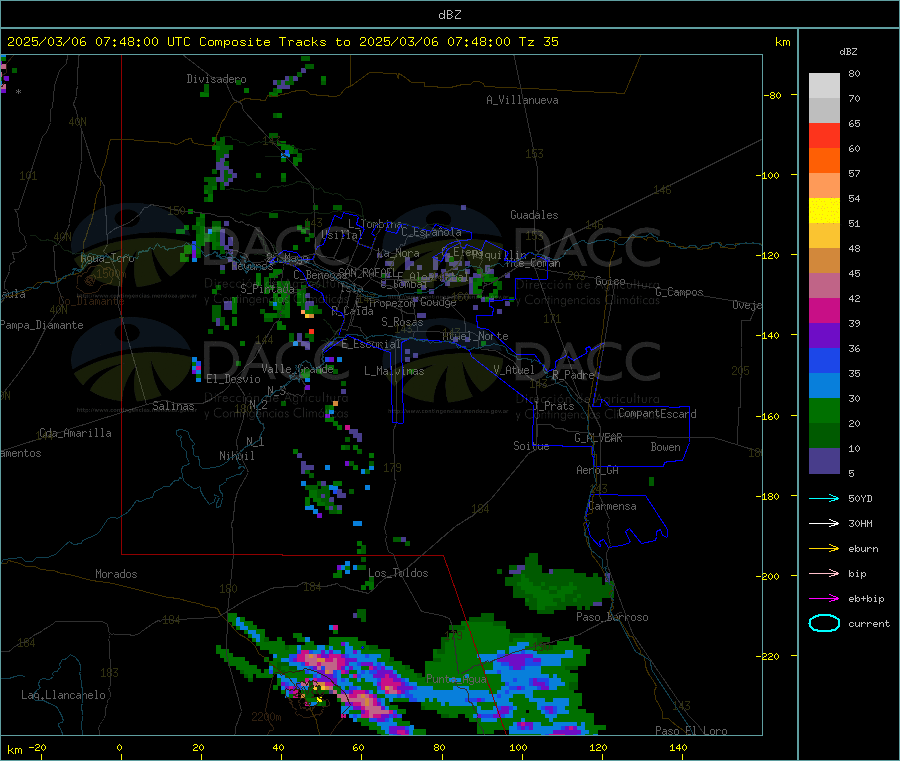Click the 'Pampa_Diamante' map label

pyautogui.click(x=42, y=325)
